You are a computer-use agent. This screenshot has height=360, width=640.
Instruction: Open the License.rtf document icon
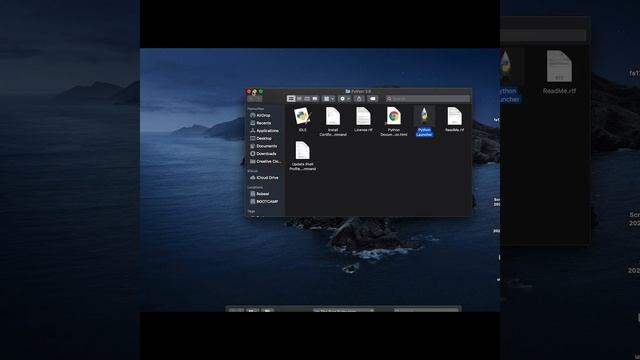363,116
